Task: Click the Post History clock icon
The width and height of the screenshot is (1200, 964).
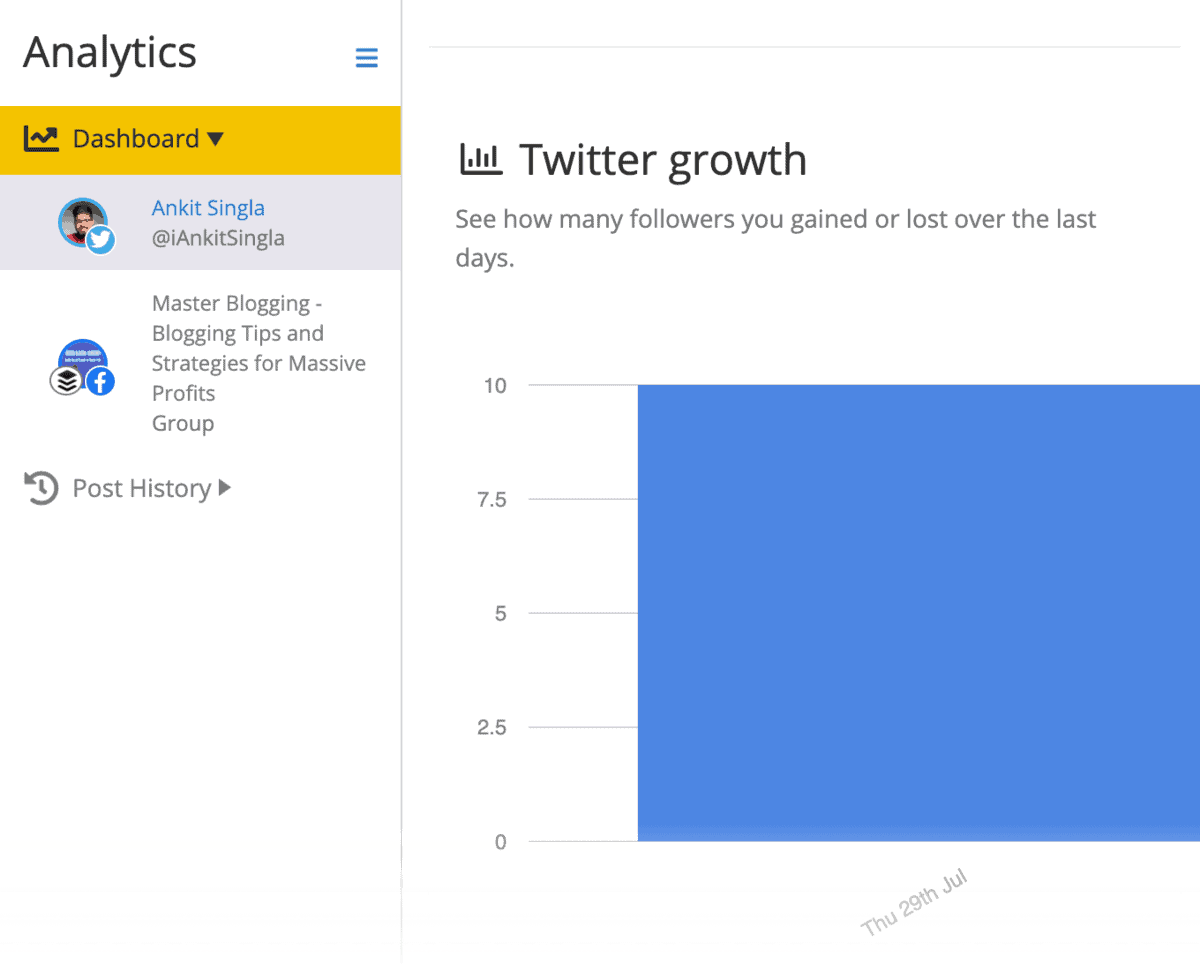Action: click(x=41, y=488)
